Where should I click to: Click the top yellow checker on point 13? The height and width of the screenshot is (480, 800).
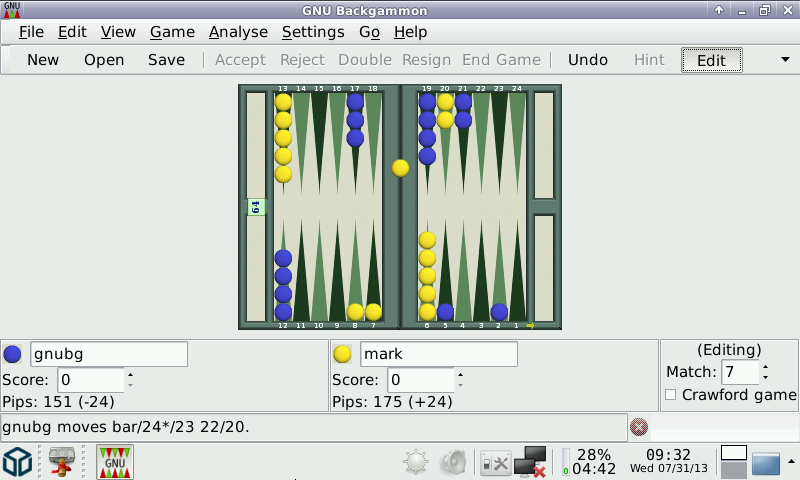[x=283, y=102]
